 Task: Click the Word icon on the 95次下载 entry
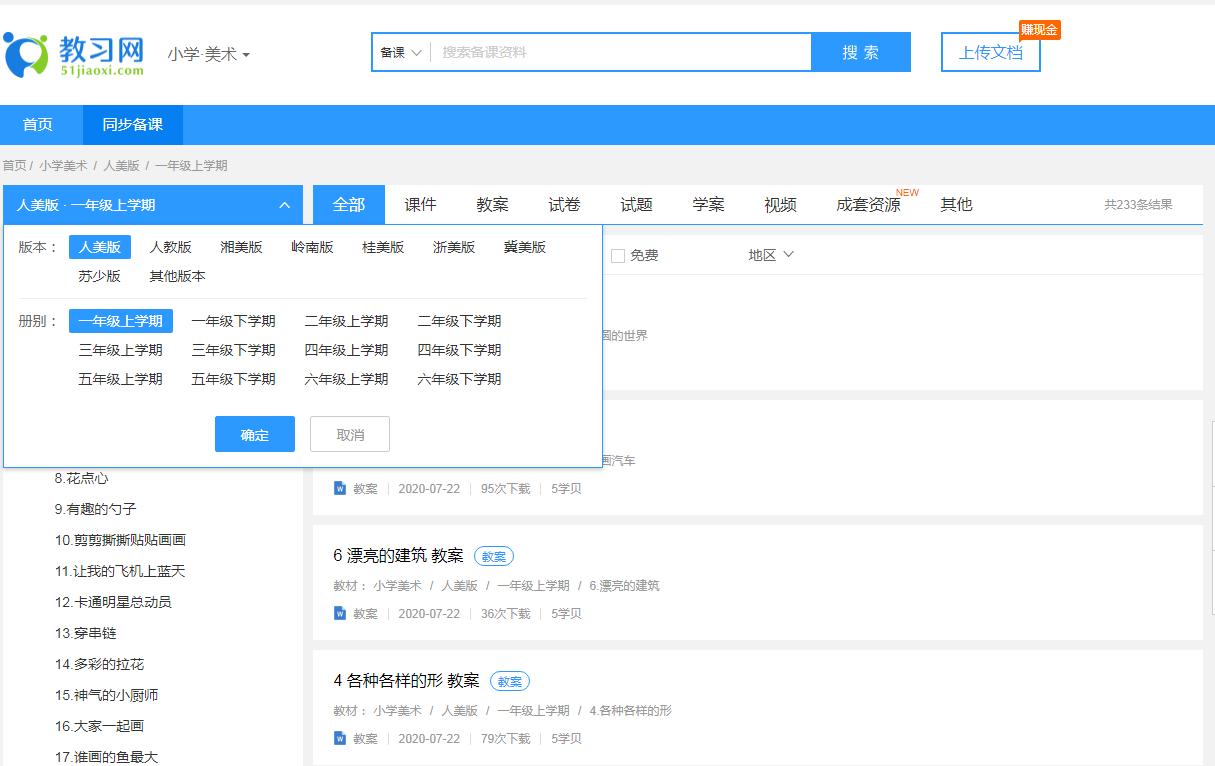pyautogui.click(x=340, y=488)
